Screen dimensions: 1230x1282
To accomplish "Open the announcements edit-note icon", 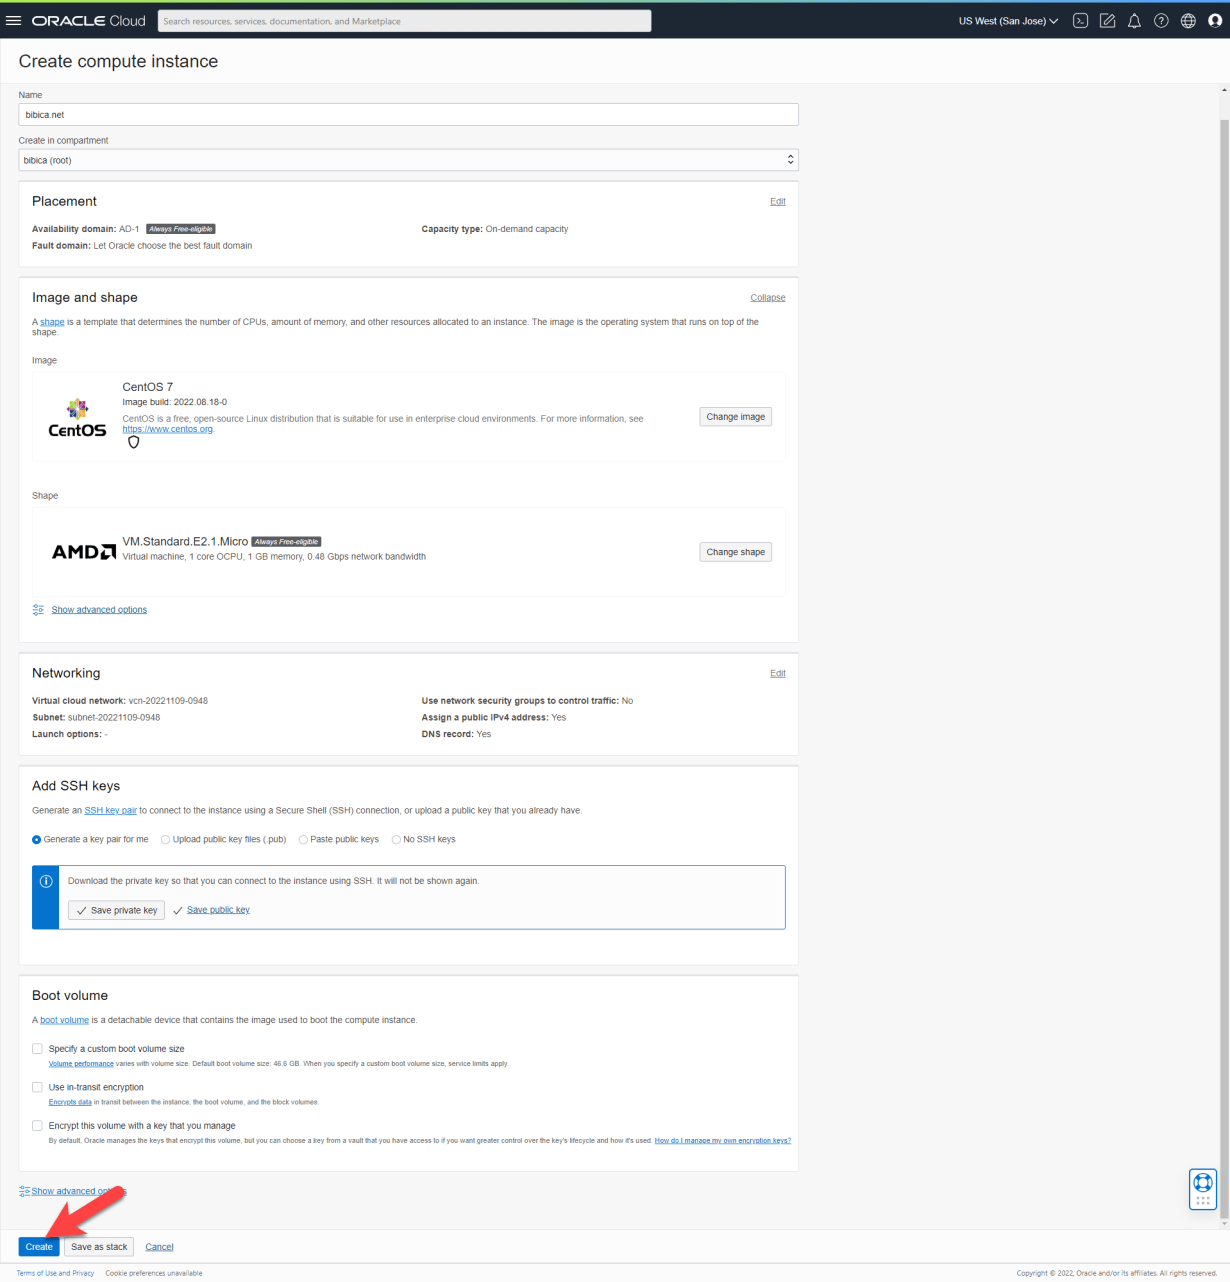I will pyautogui.click(x=1107, y=21).
